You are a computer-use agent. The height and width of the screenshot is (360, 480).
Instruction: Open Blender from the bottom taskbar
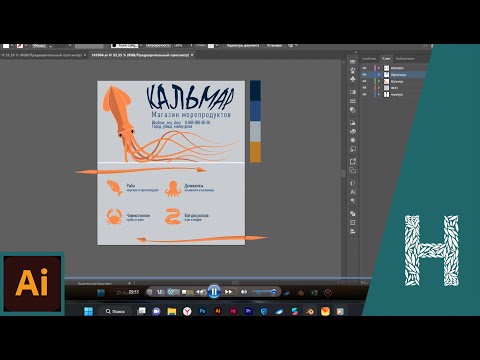[310, 311]
